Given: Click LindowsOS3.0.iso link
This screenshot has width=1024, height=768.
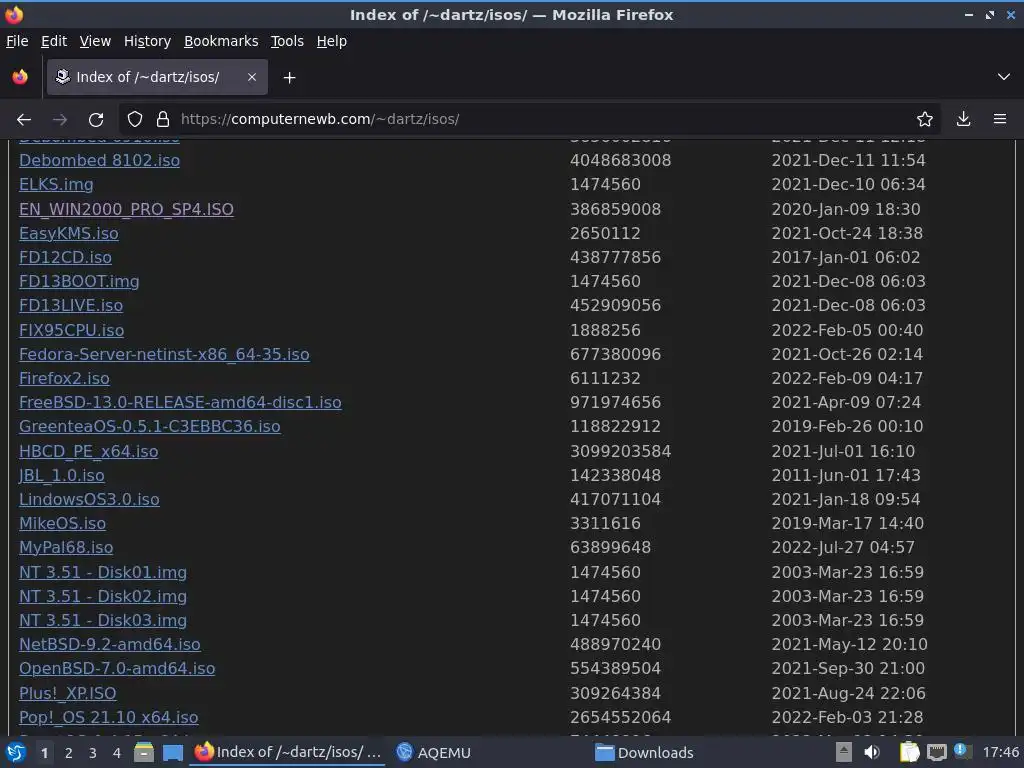Looking at the screenshot, I should 89,500.
